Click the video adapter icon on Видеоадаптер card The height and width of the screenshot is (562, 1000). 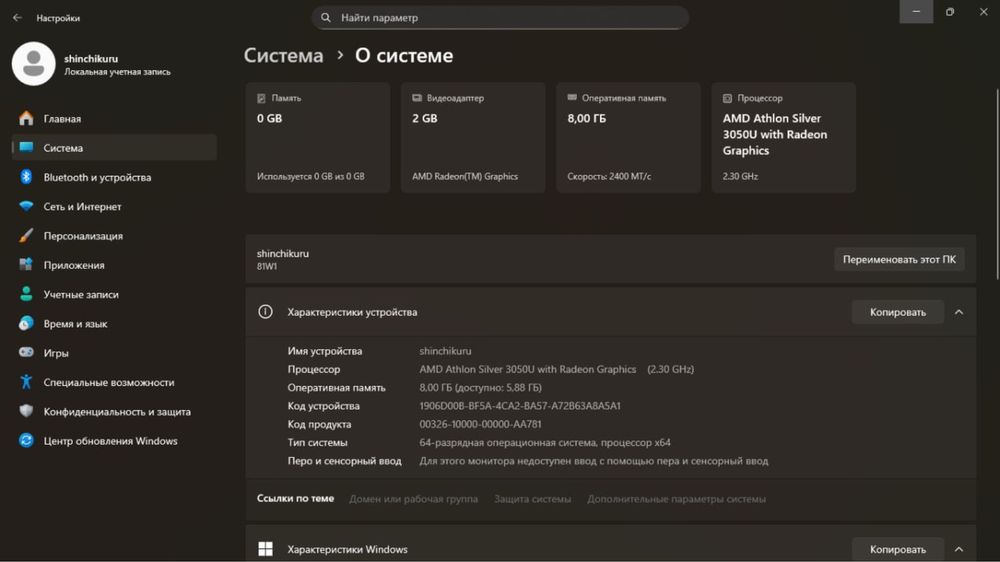pos(416,98)
